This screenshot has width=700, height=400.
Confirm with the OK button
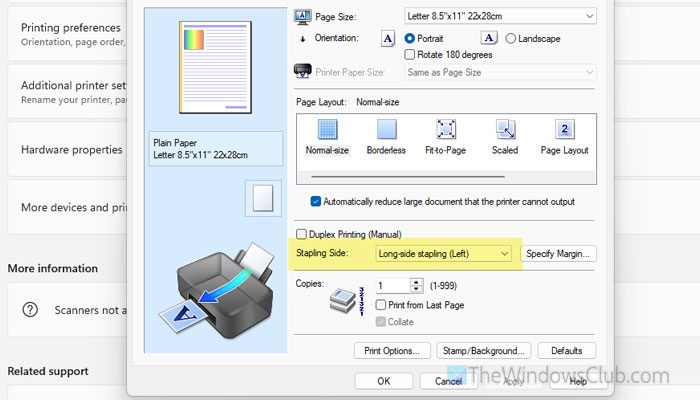tap(384, 381)
